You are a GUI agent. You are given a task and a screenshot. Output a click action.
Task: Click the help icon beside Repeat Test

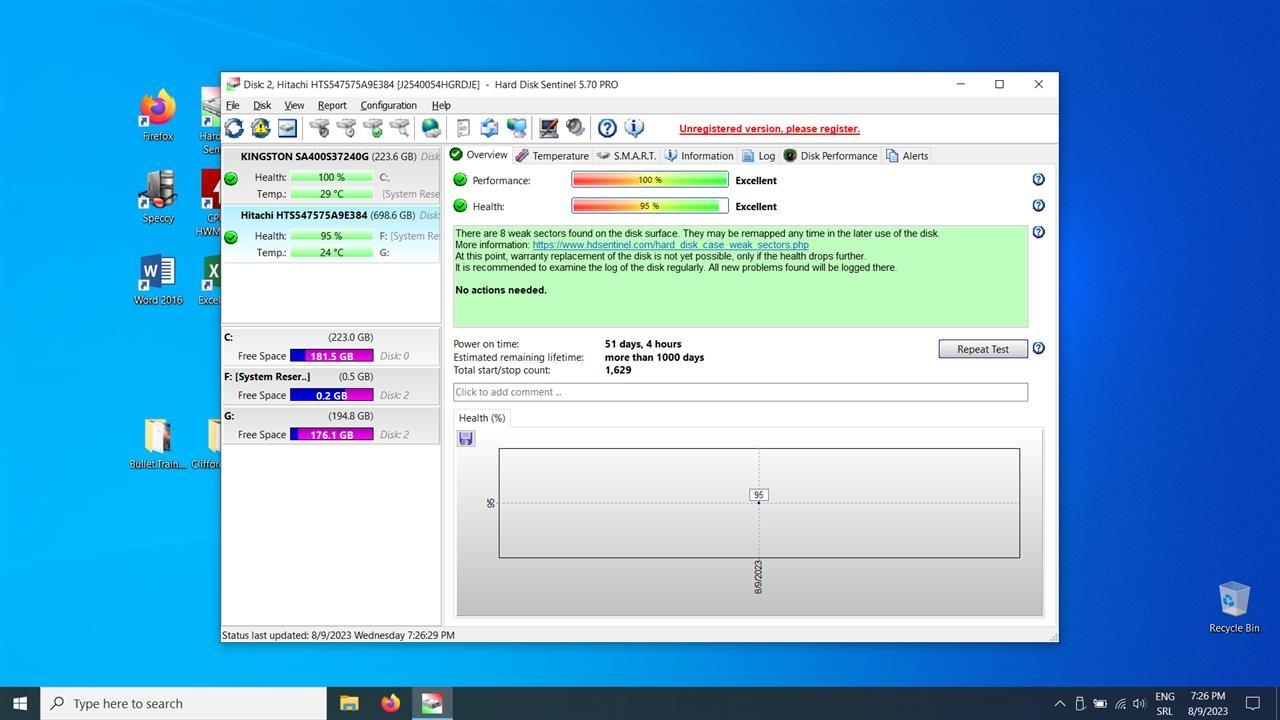[1038, 349]
